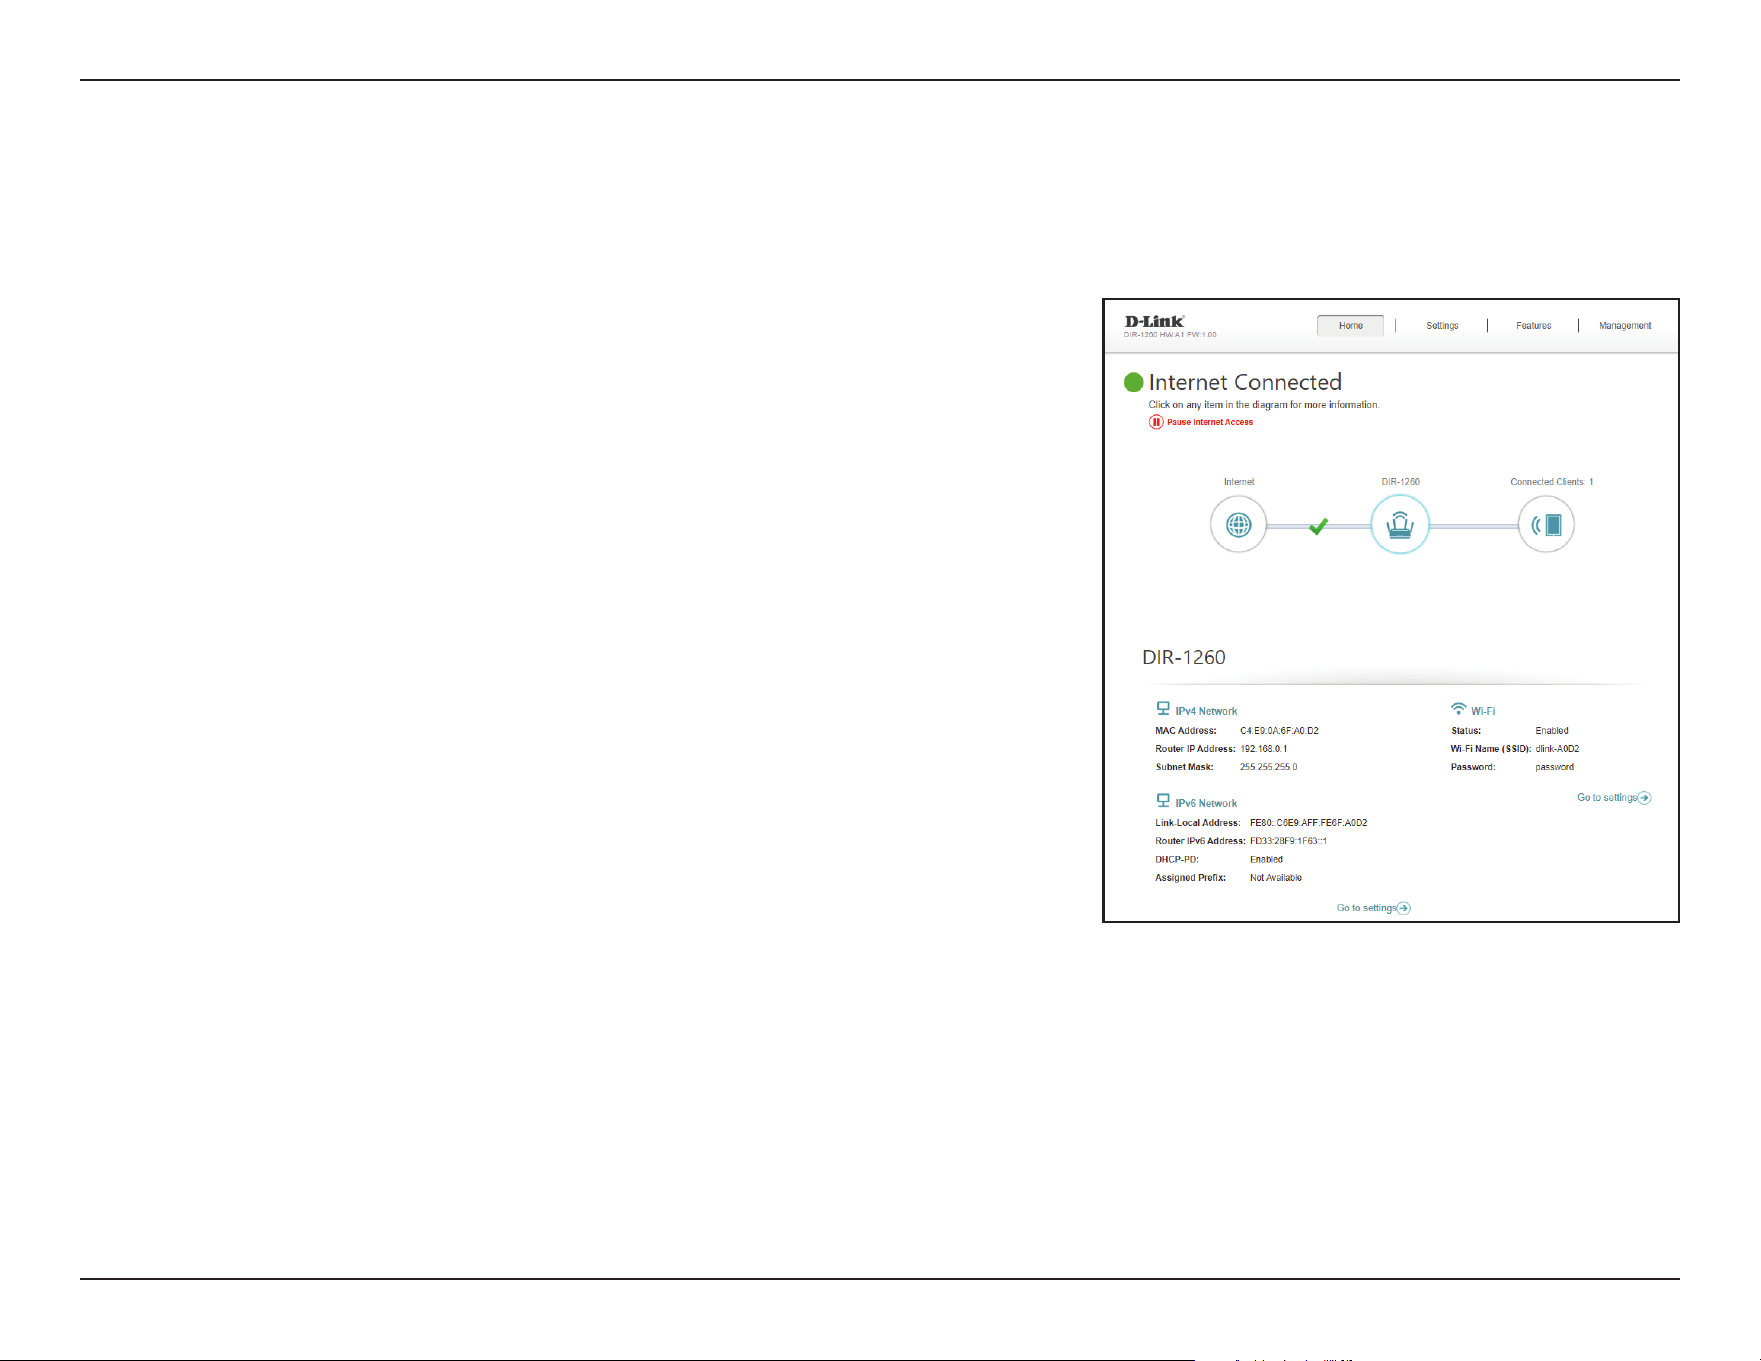Click the firmware version text under D-Link logo
Image resolution: width=1761 pixels, height=1361 pixels.
click(1170, 335)
